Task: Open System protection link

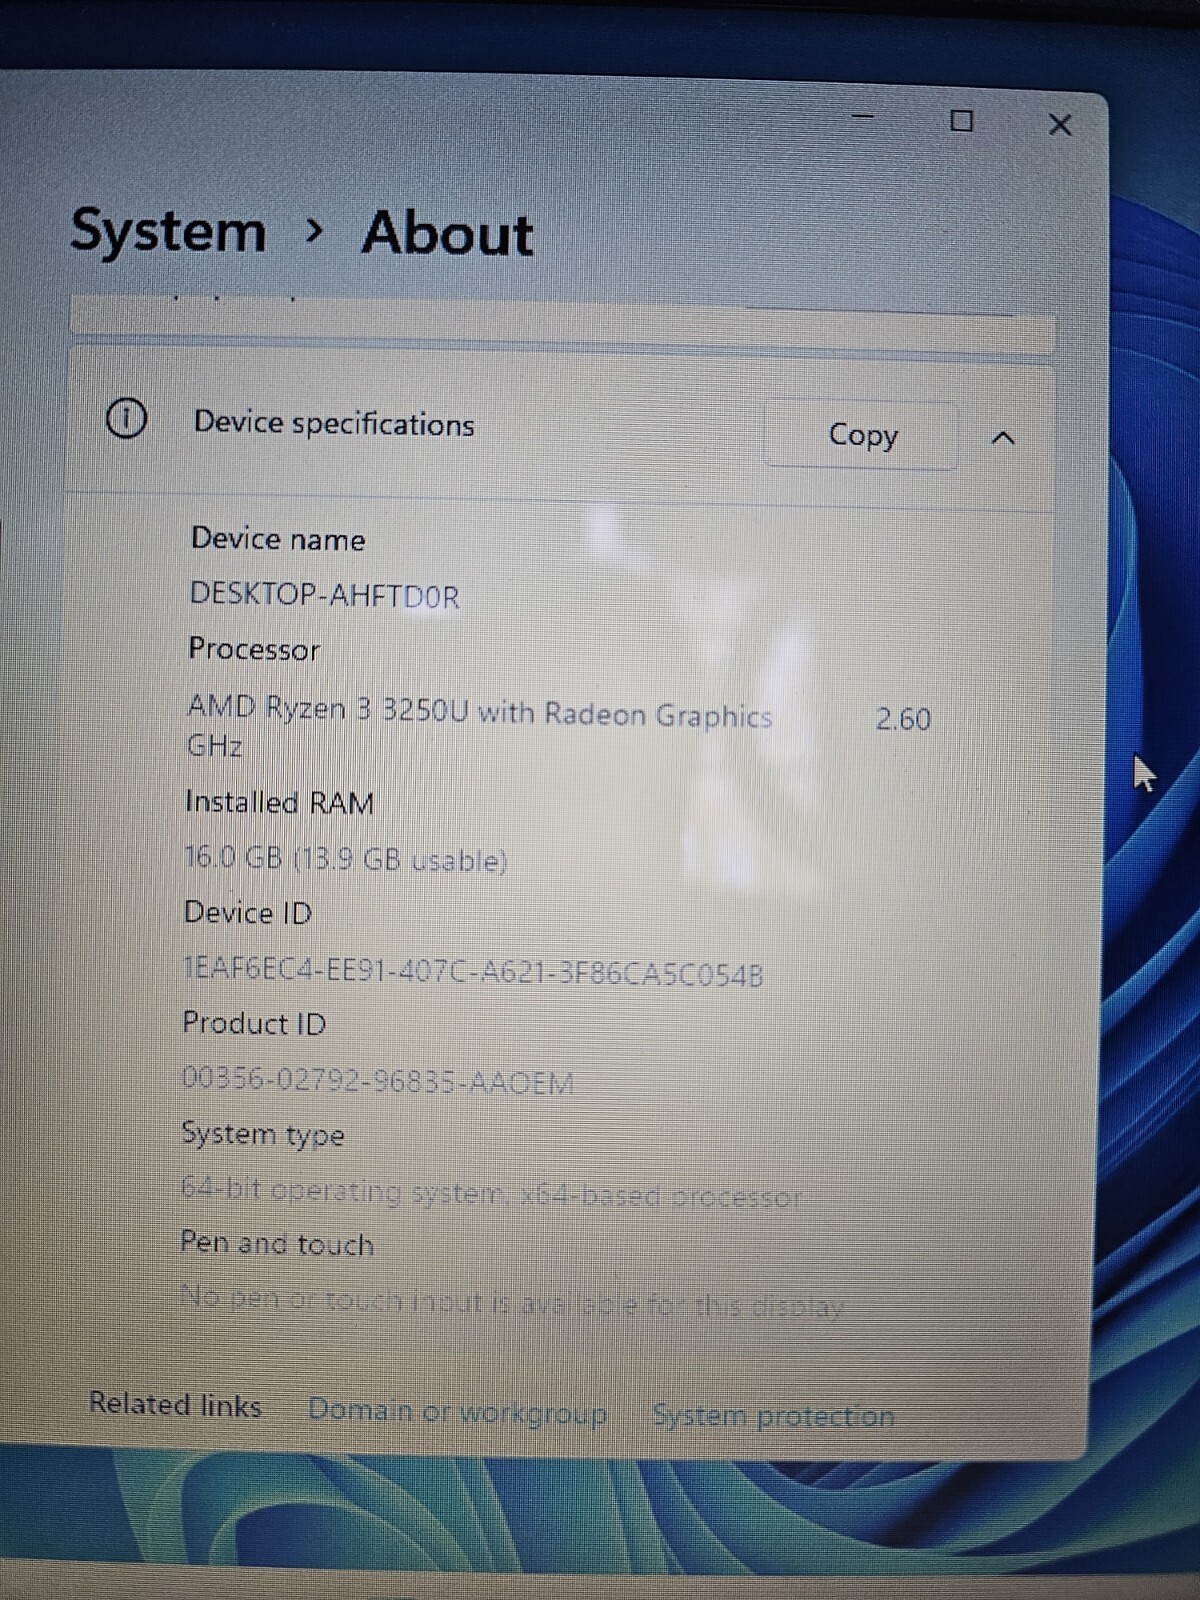Action: 773,1415
